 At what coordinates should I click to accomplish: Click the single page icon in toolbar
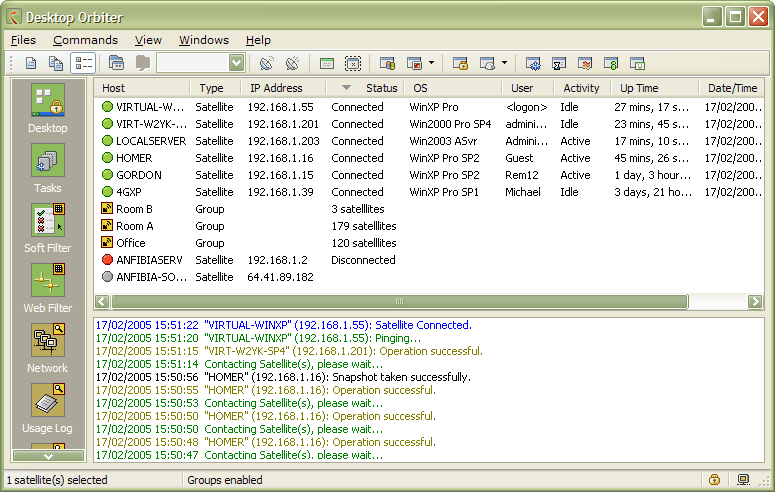point(31,63)
